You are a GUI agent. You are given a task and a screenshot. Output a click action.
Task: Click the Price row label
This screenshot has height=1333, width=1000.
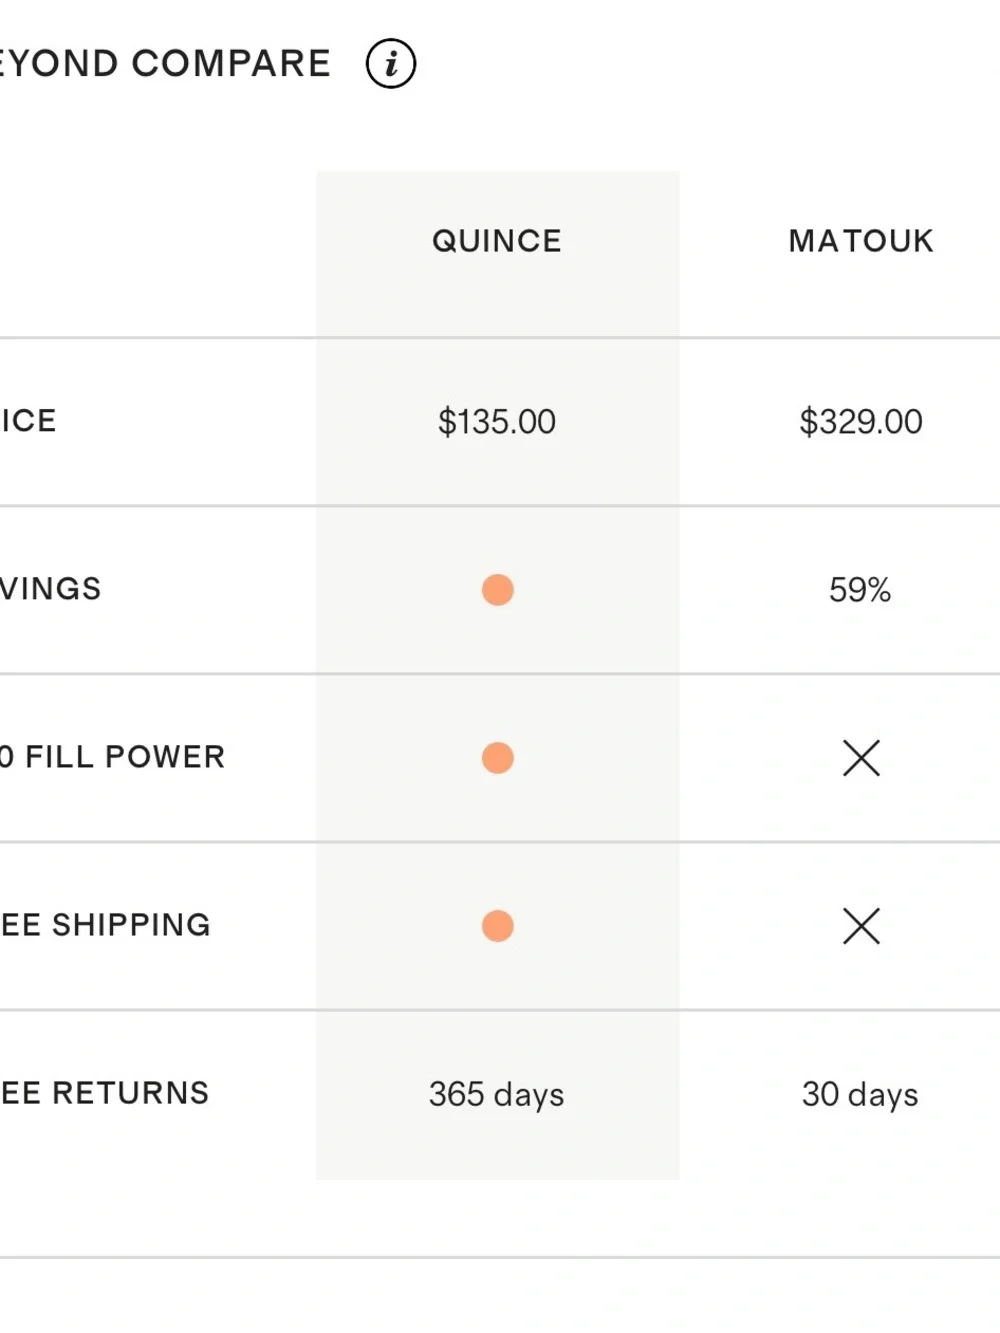pyautogui.click(x=28, y=421)
